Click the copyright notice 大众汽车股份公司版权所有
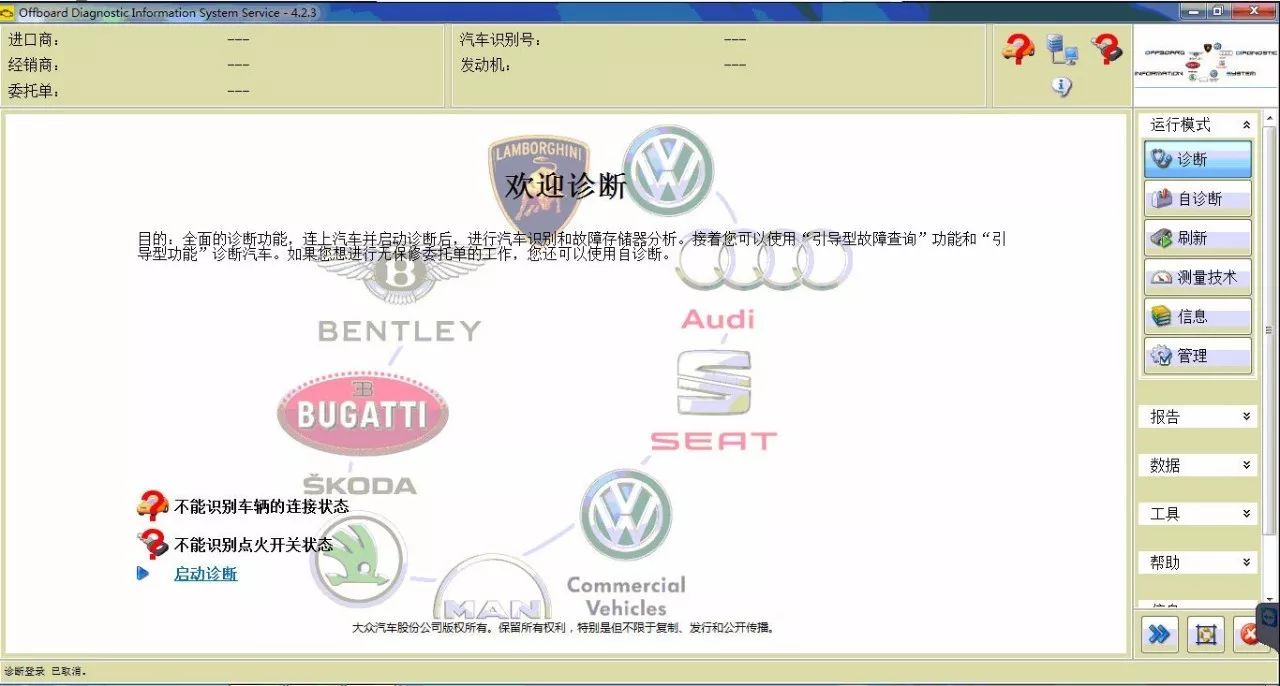 pos(563,628)
